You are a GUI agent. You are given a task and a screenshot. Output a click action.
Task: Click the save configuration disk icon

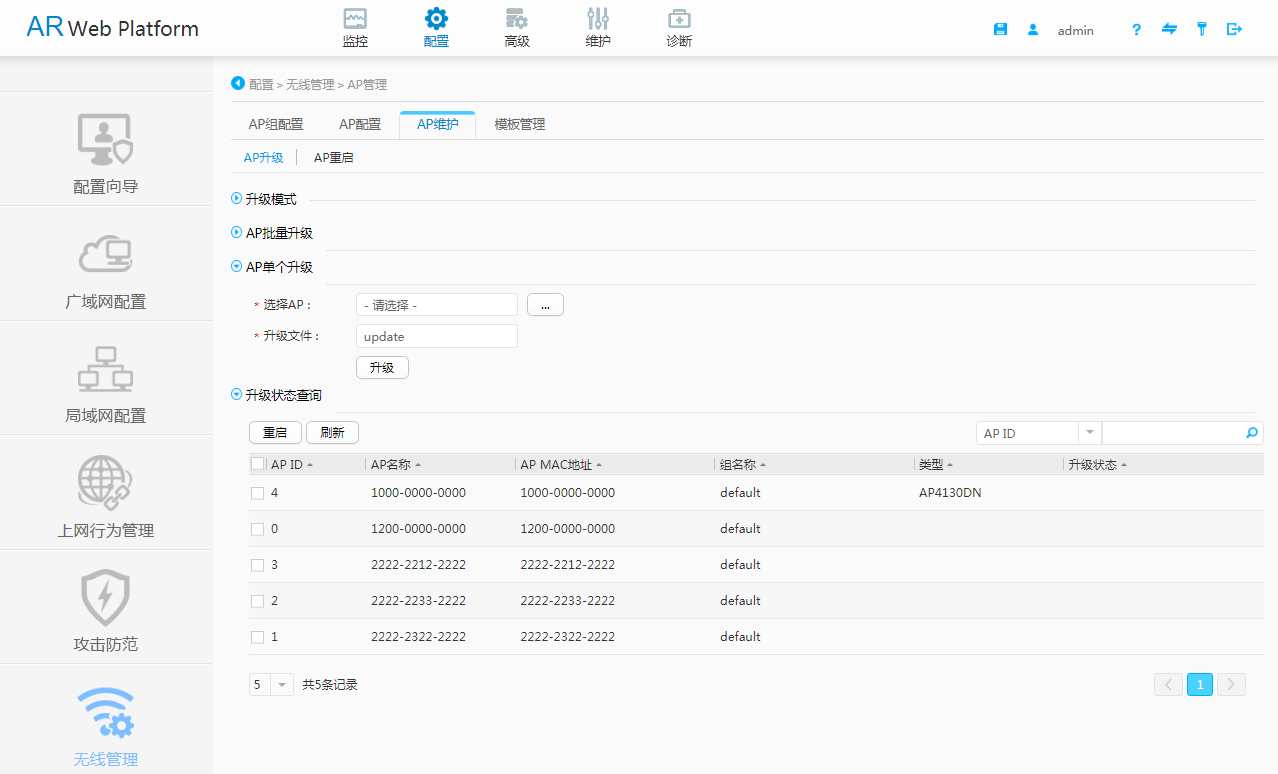point(1000,30)
